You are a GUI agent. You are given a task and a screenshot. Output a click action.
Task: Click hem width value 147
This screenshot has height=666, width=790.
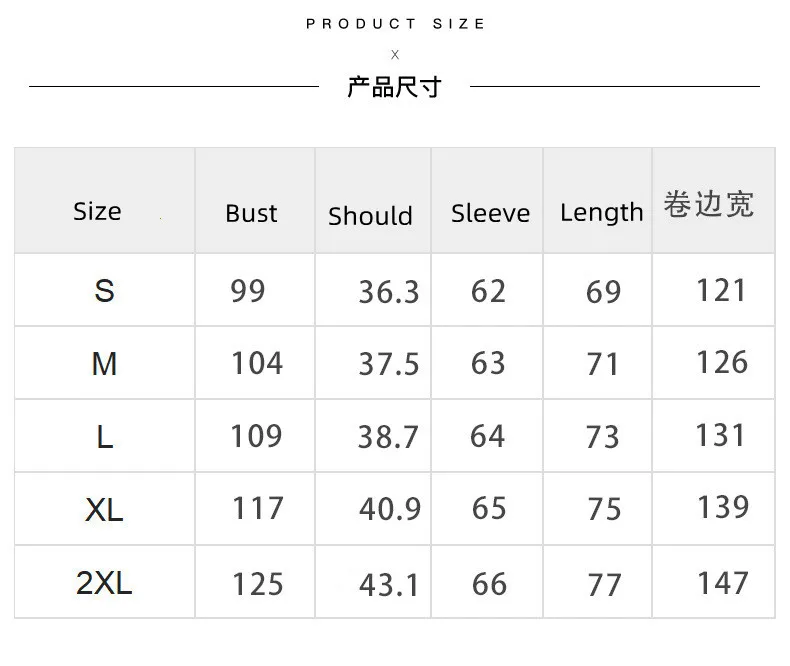click(722, 582)
